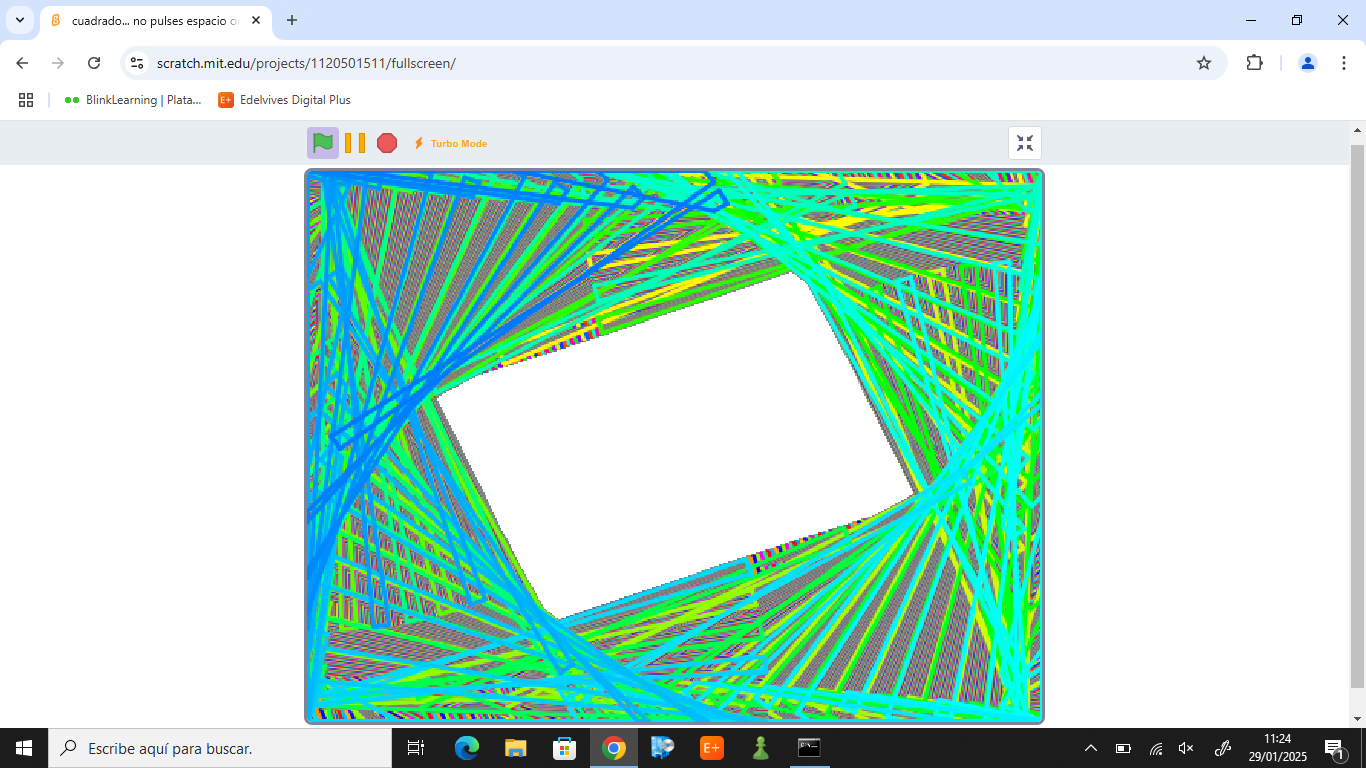The width and height of the screenshot is (1366, 768).
Task: Click the green flag to start project
Action: click(322, 143)
